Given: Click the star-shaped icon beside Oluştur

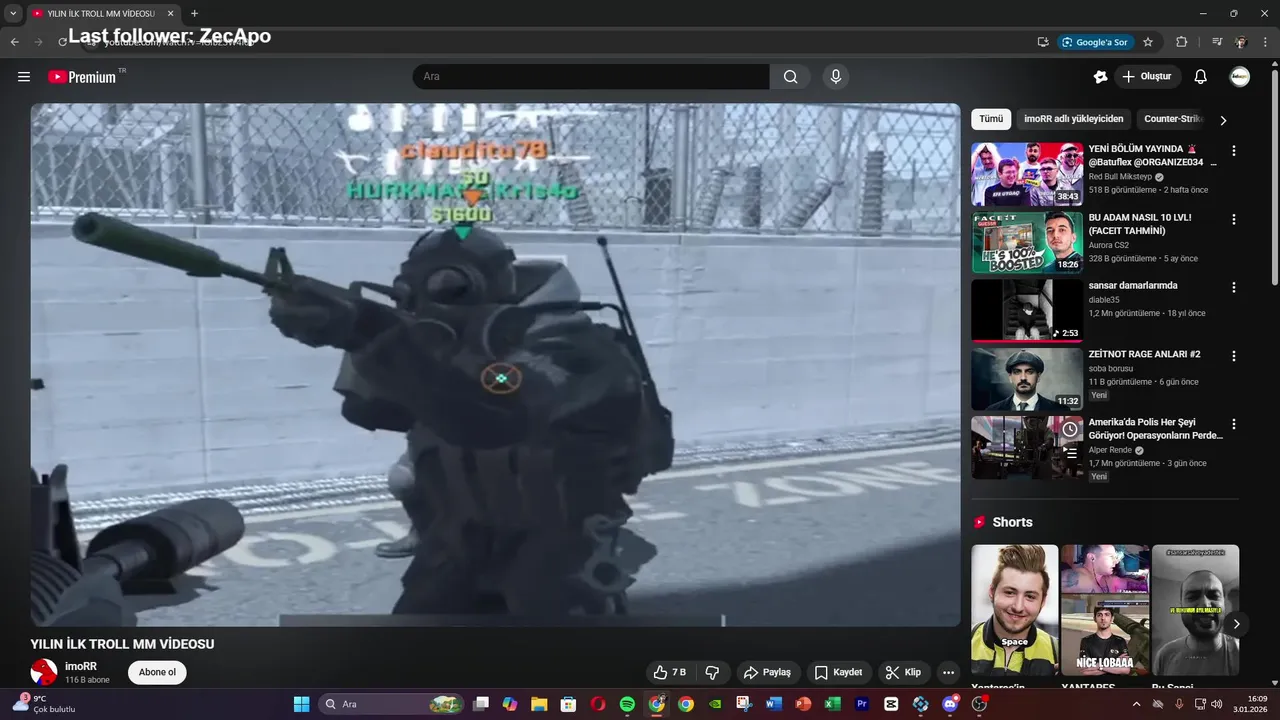Looking at the screenshot, I should click(x=1101, y=77).
